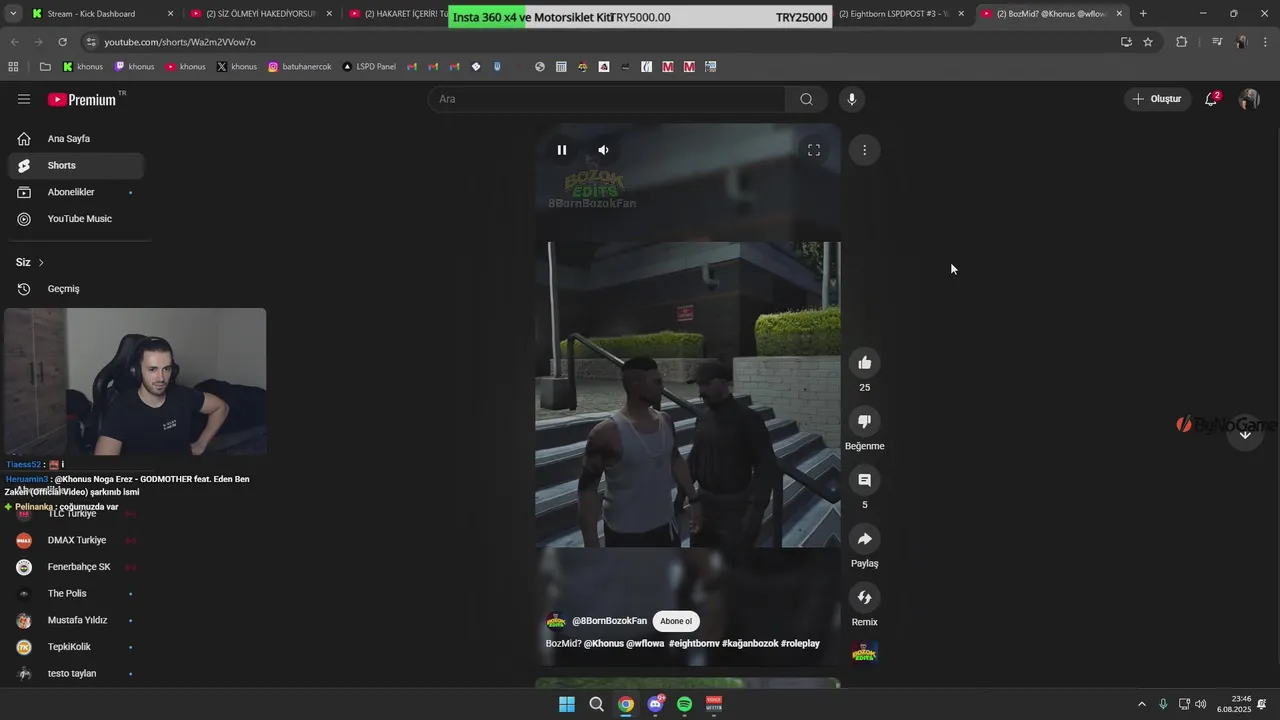
Task: Open the Oluştur create menu
Action: coord(1157,99)
